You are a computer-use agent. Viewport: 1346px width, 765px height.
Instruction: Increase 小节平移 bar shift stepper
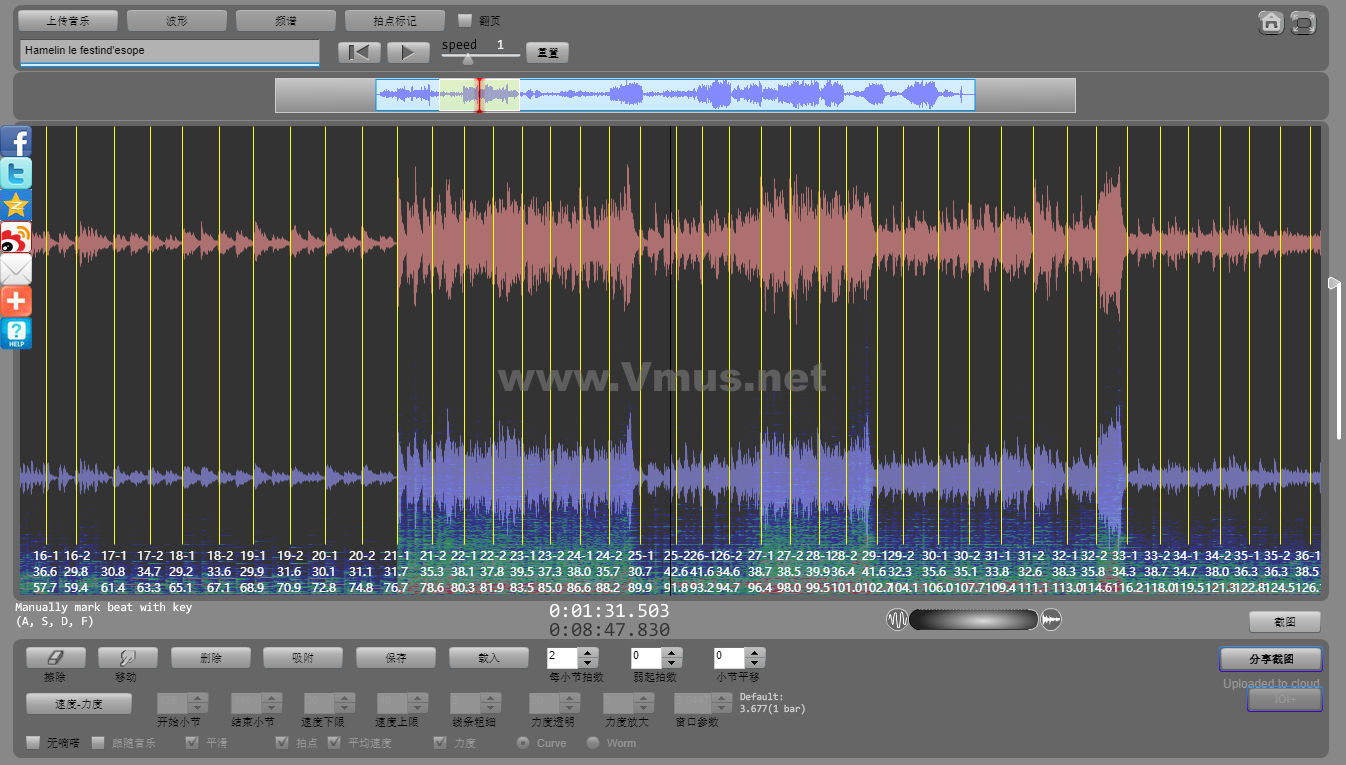point(756,653)
